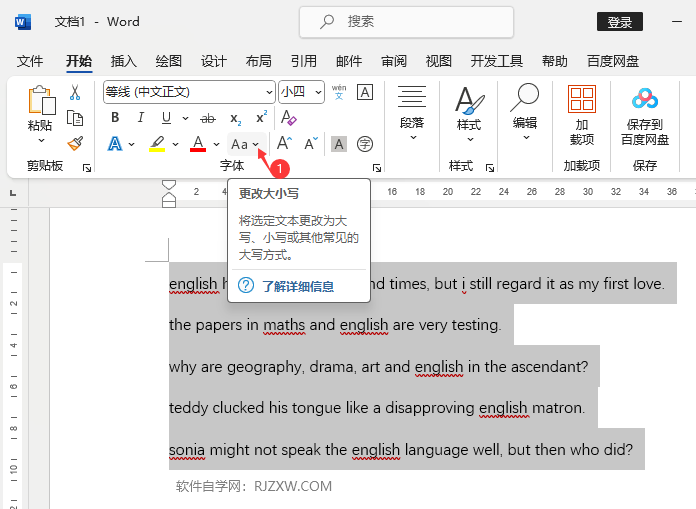This screenshot has width=696, height=509.
Task: Select the 开始 Home tab
Action: pyautogui.click(x=79, y=61)
